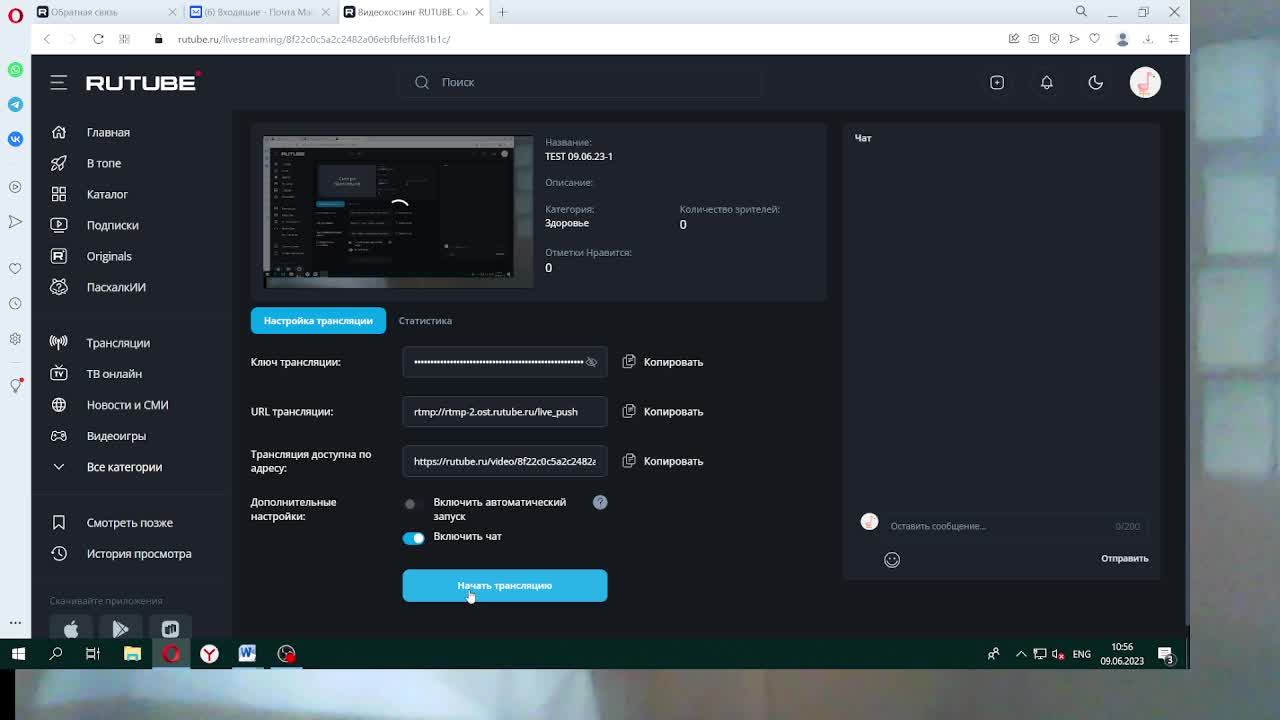The height and width of the screenshot is (720, 1280).
Task: Open Opera Telegram sidebar icon
Action: (15, 104)
